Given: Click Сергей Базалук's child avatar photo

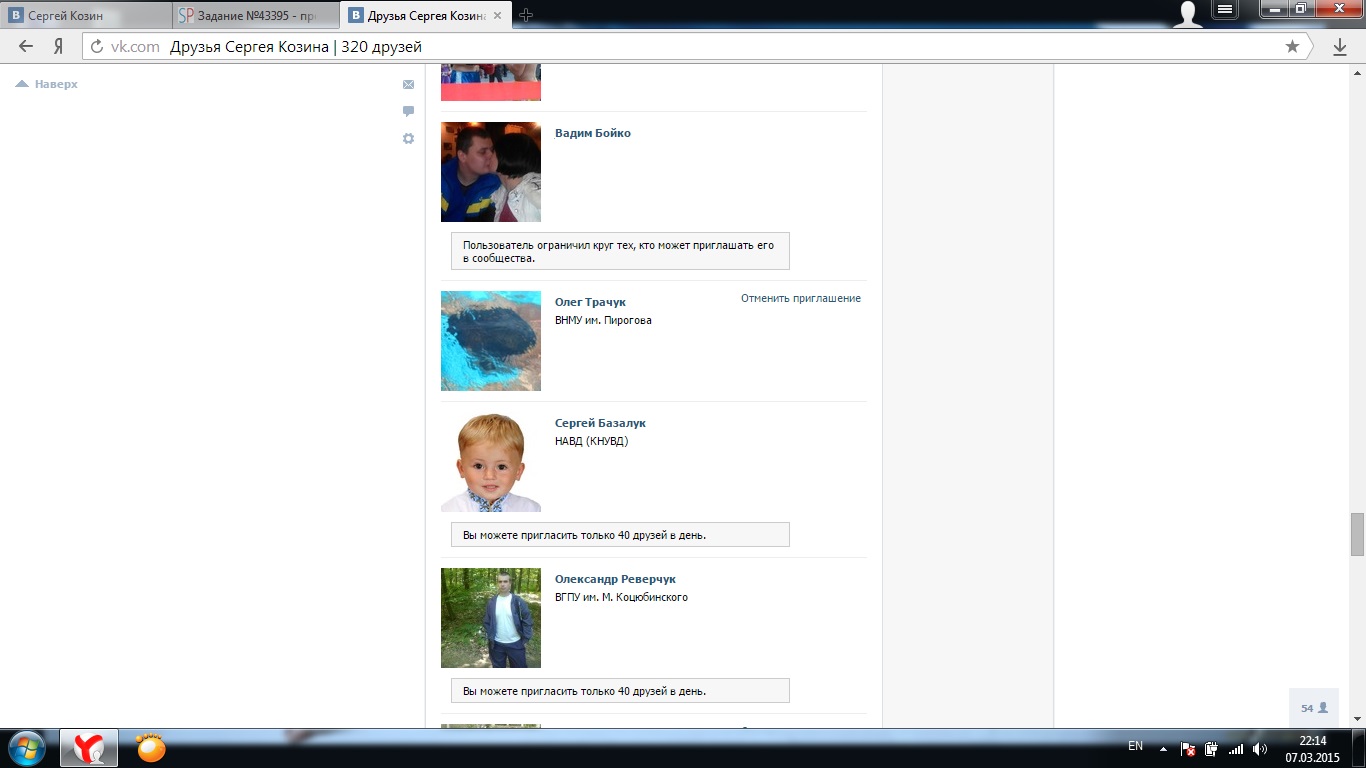Looking at the screenshot, I should [x=491, y=462].
